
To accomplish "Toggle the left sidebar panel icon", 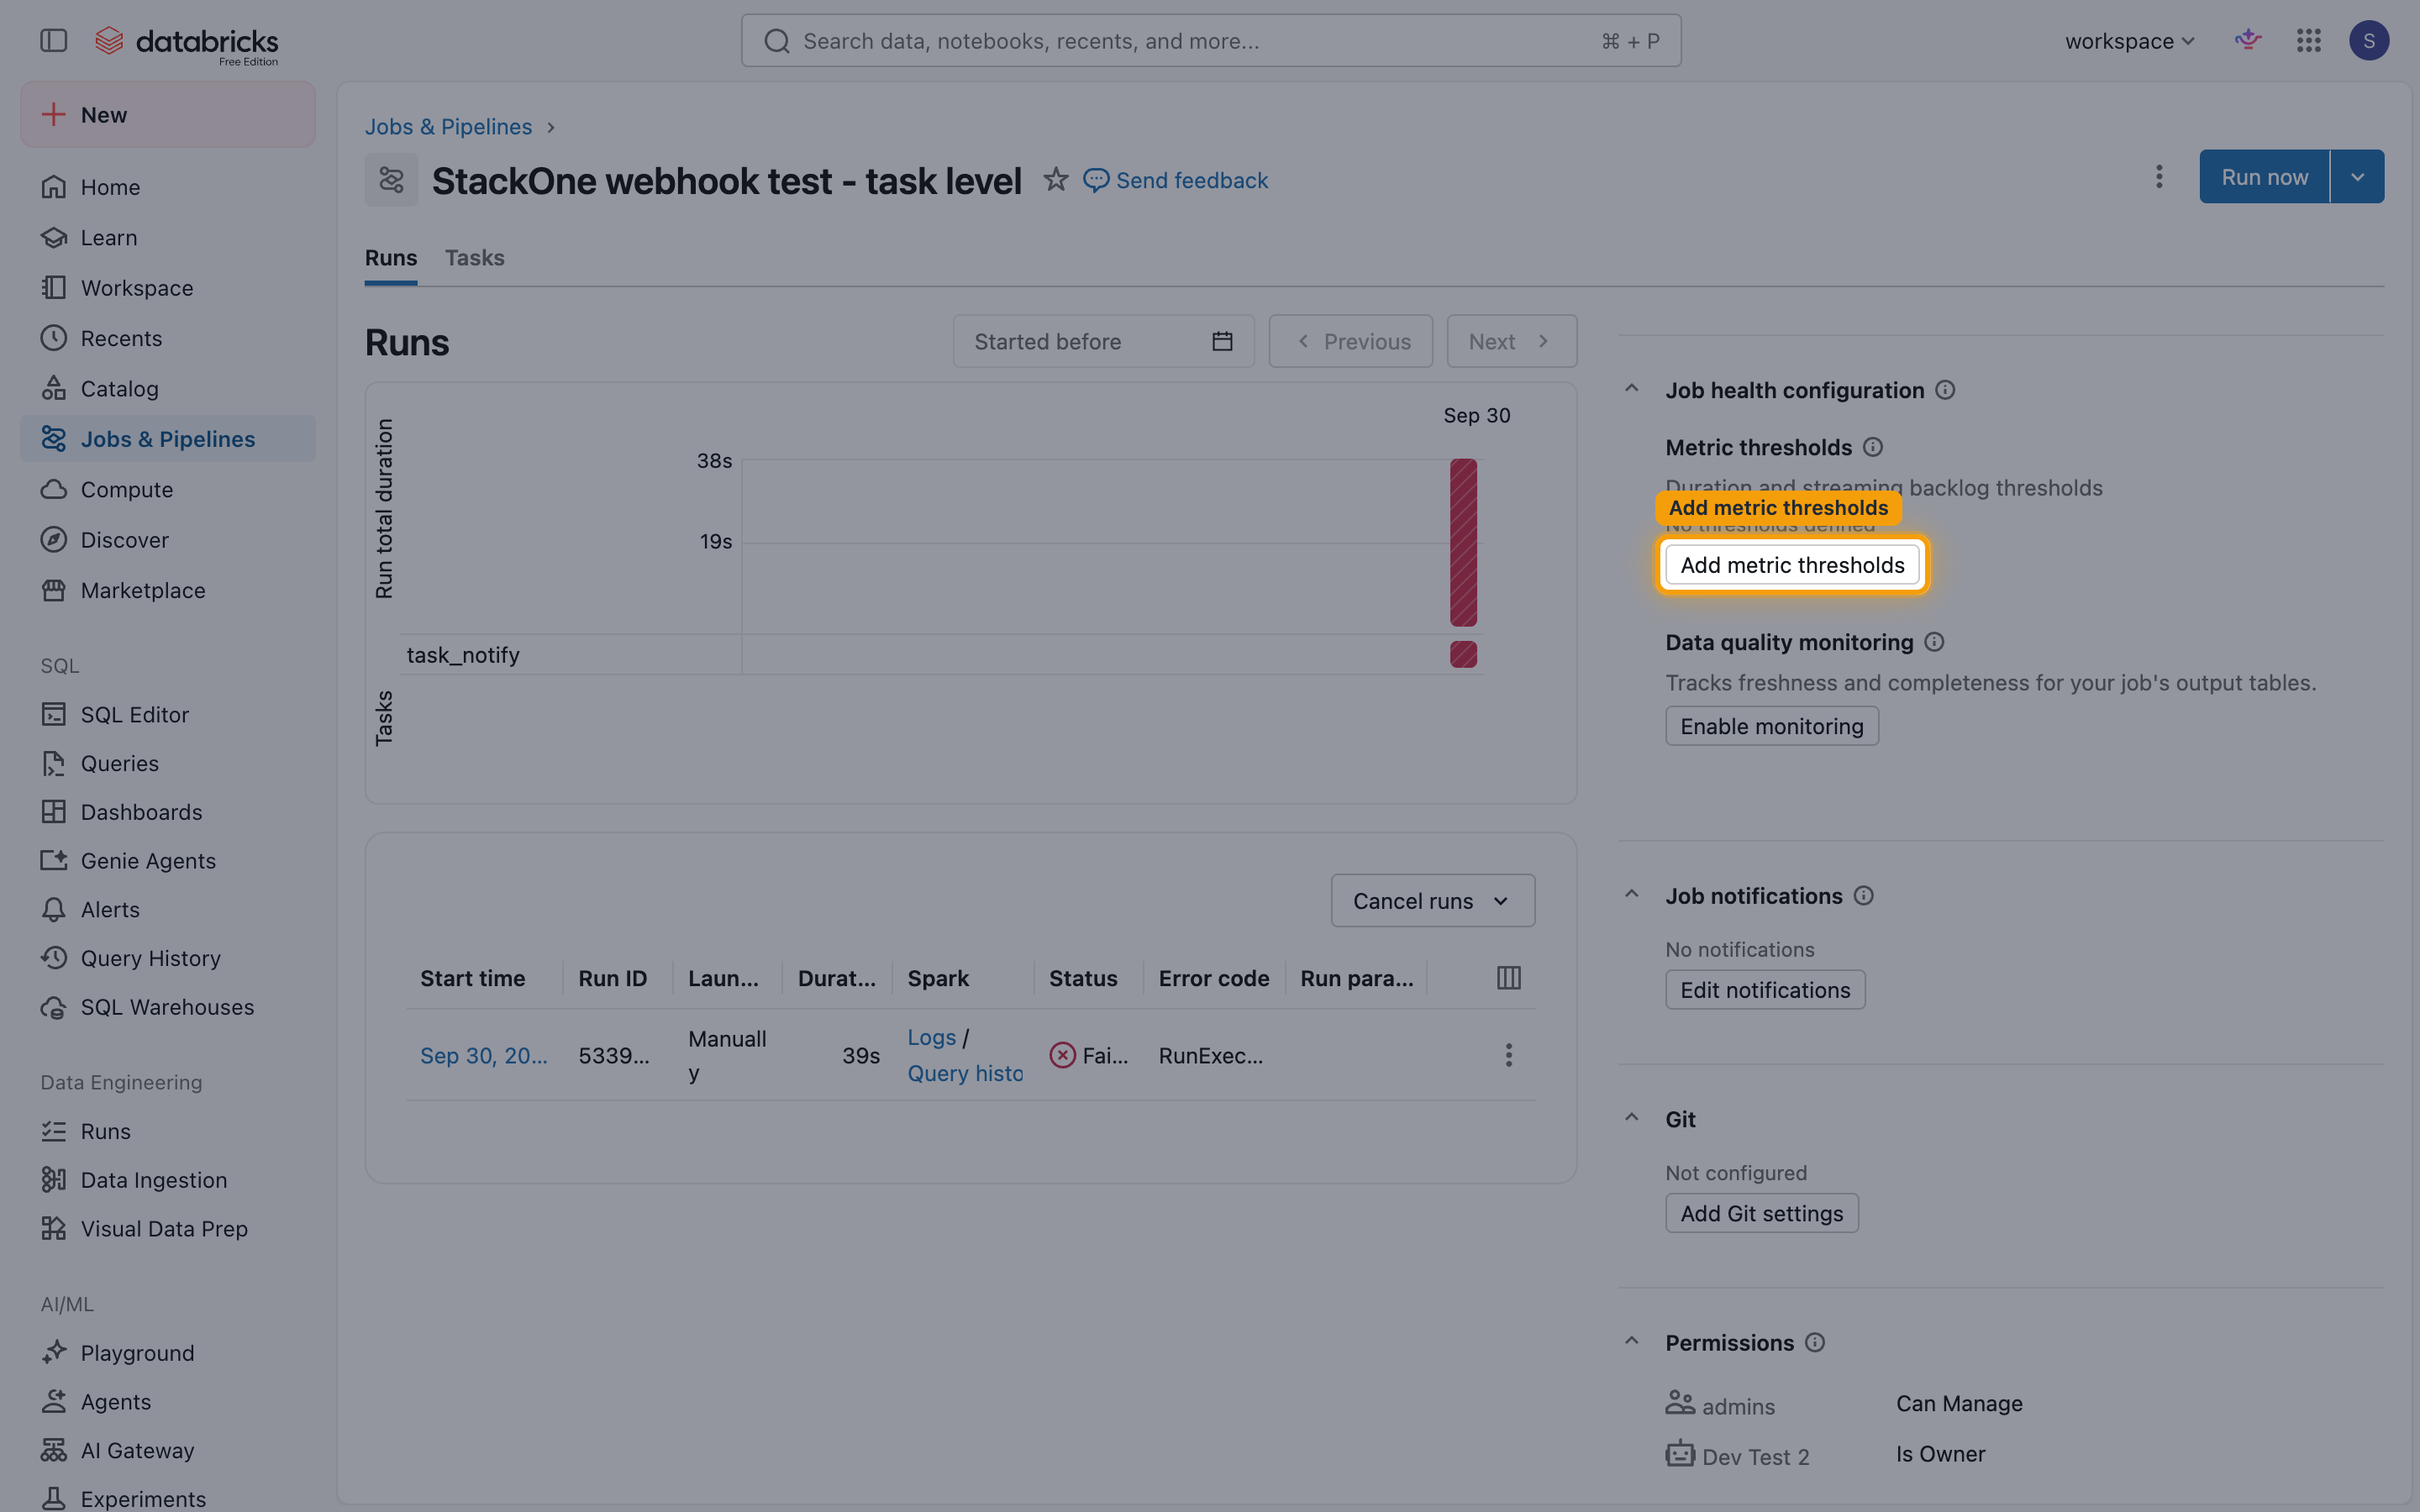I will (x=53, y=41).
